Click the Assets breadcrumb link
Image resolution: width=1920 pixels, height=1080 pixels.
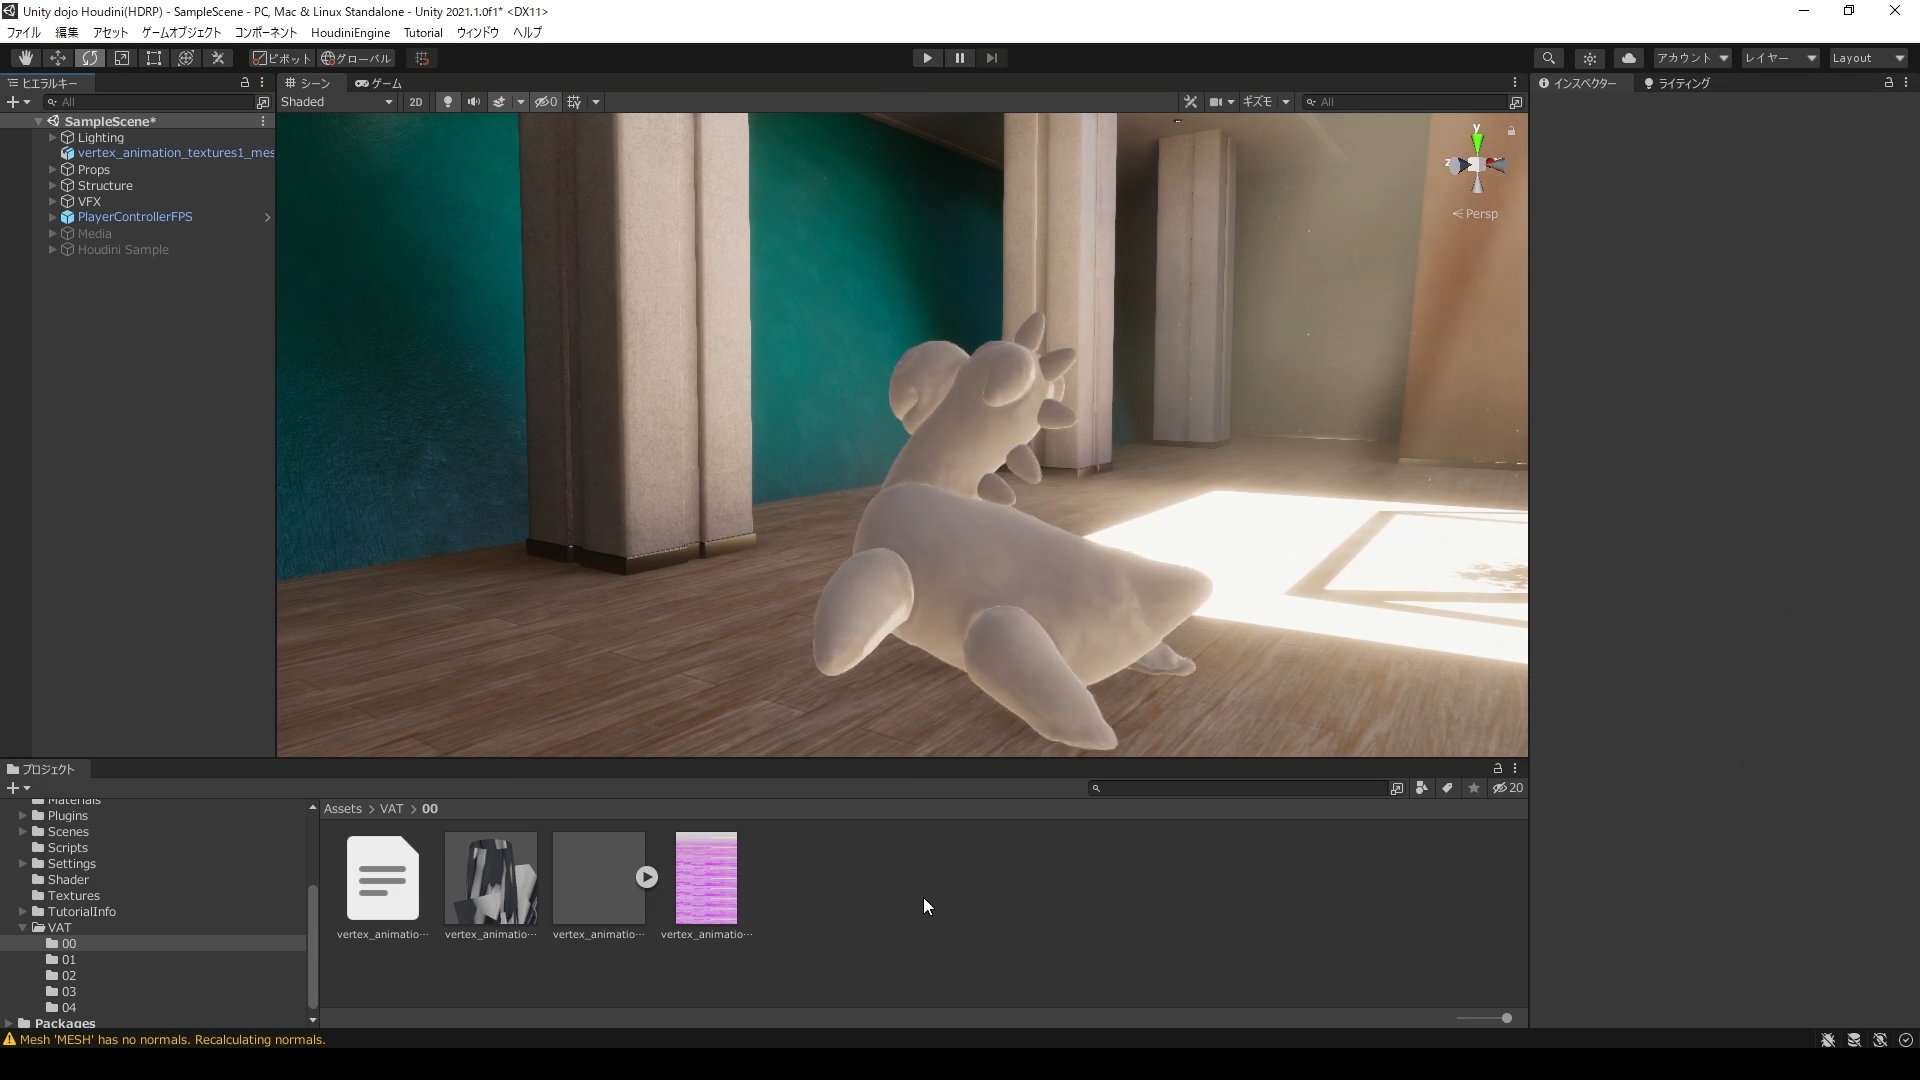click(342, 809)
